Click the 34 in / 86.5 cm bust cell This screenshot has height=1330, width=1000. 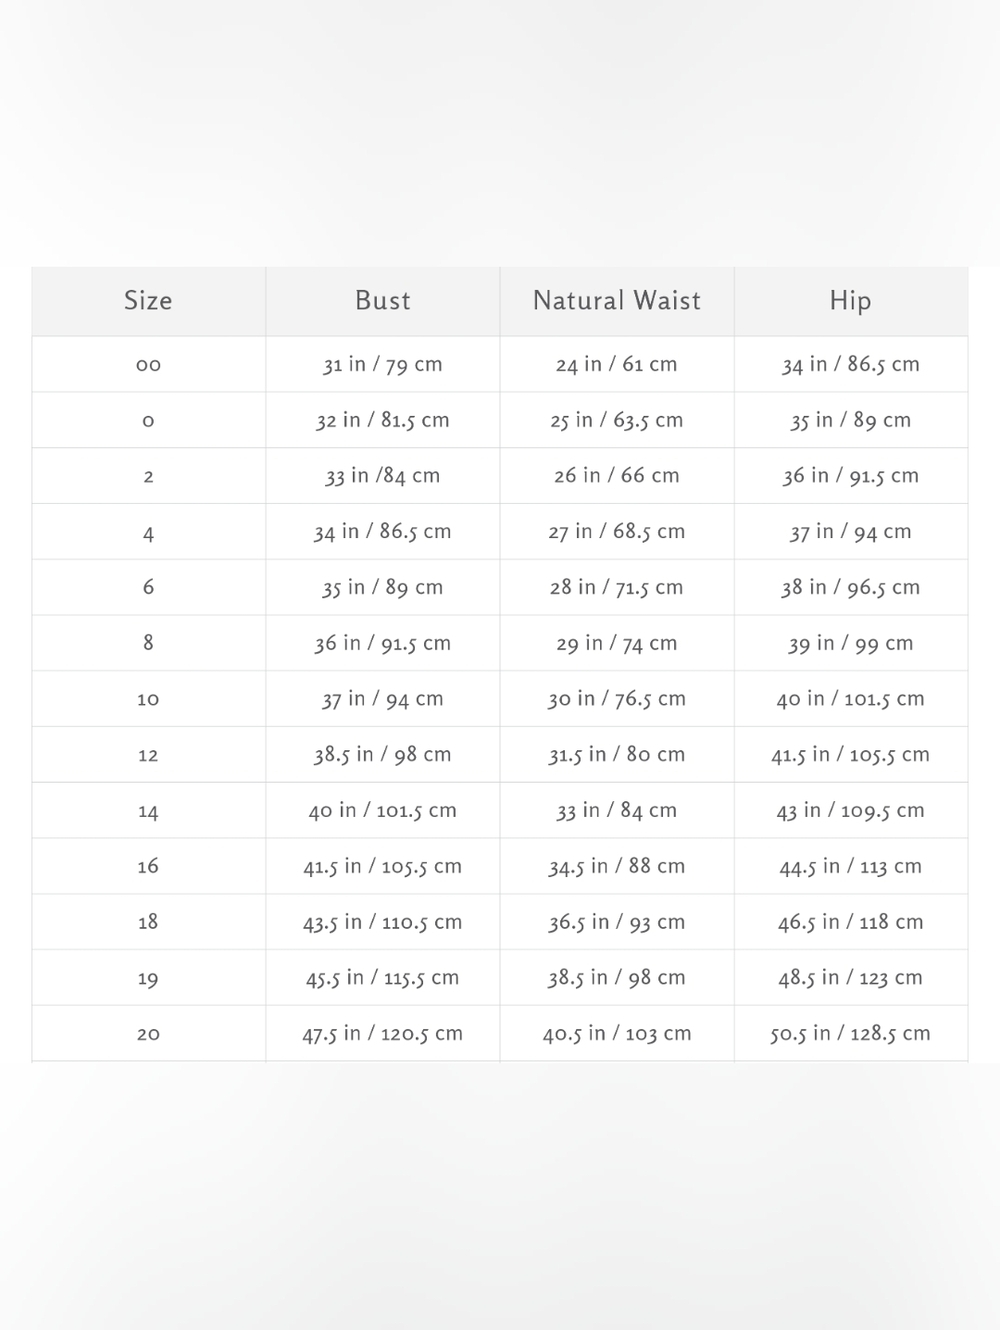pos(383,532)
